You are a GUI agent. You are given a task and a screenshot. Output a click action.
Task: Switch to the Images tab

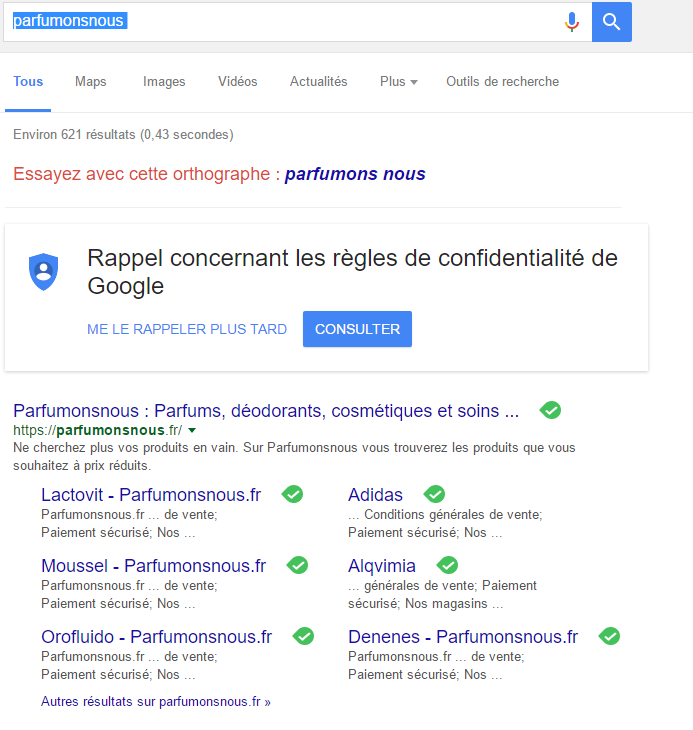click(164, 81)
